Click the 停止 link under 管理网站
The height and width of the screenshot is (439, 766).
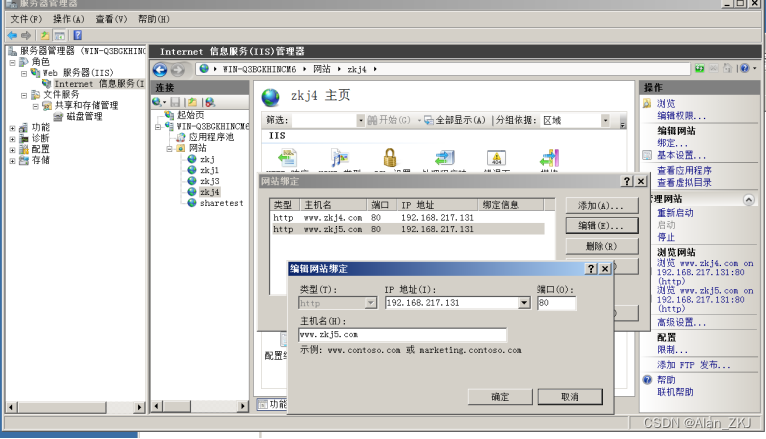(x=666, y=237)
